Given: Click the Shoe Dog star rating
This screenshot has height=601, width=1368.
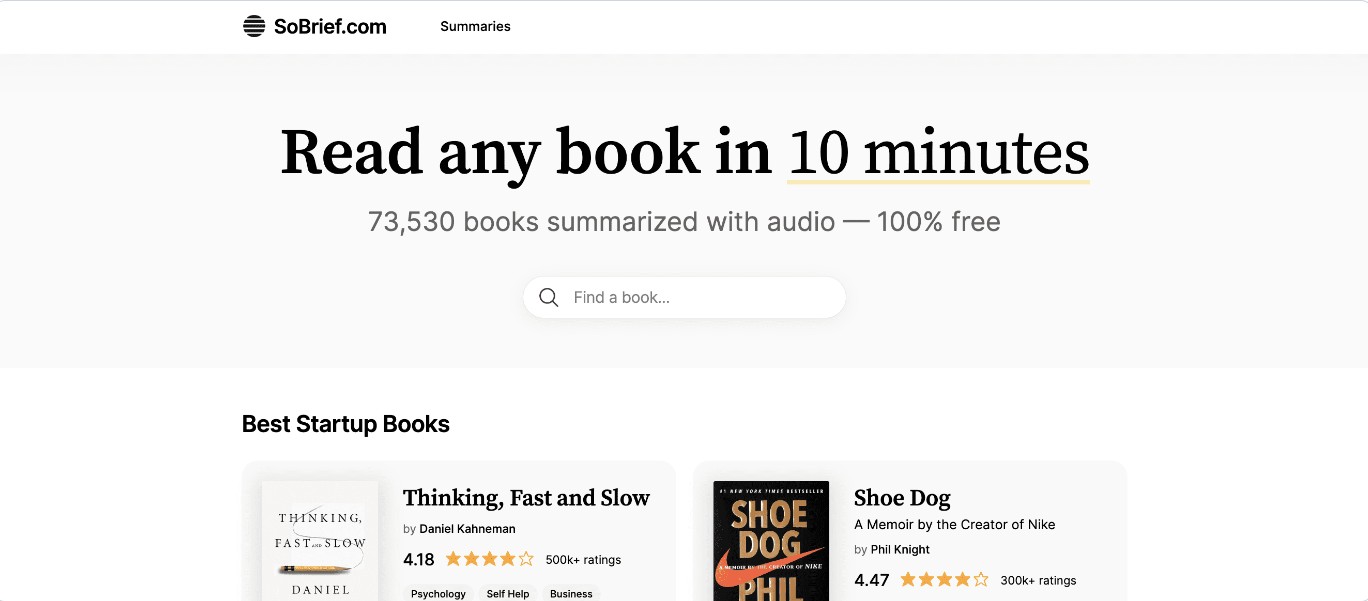Looking at the screenshot, I should tap(944, 579).
